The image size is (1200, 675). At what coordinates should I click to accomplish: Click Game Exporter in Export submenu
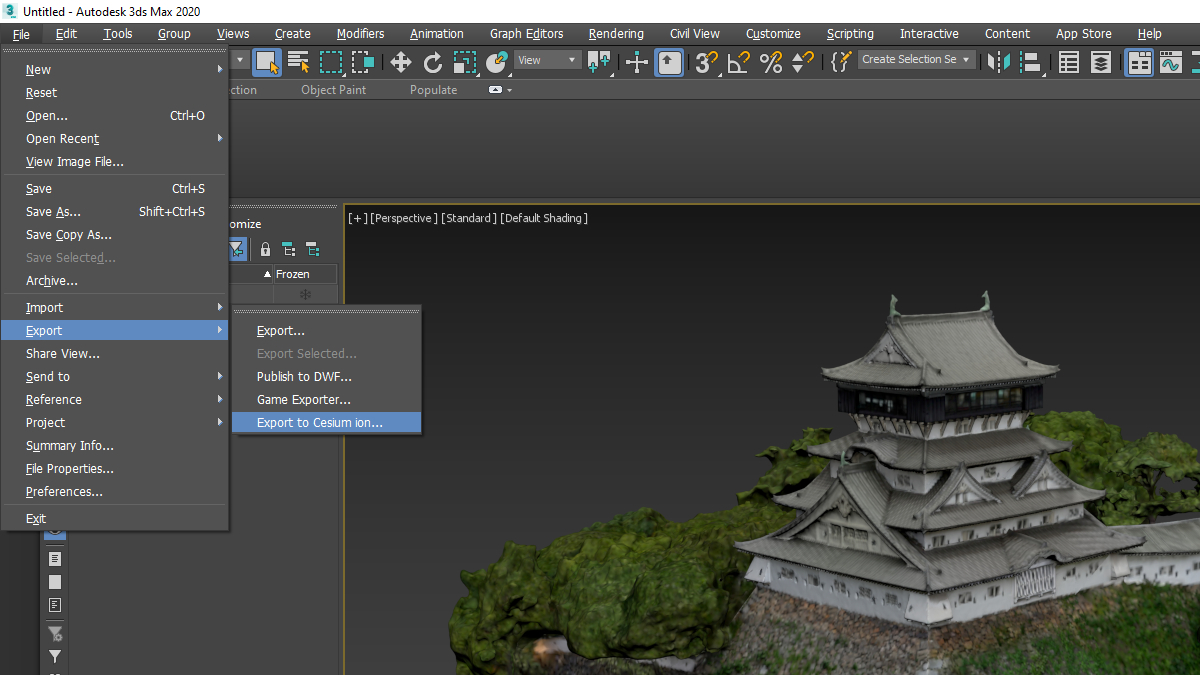click(x=304, y=400)
